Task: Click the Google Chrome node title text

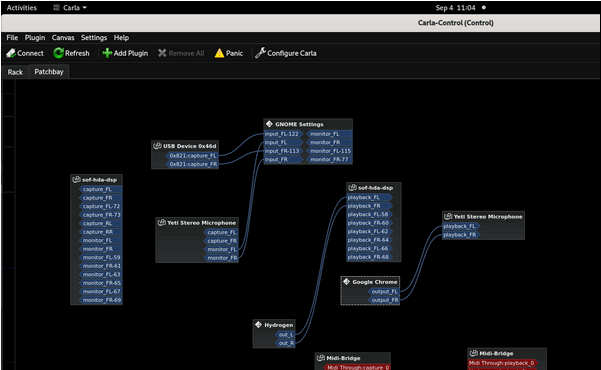Action: click(375, 282)
